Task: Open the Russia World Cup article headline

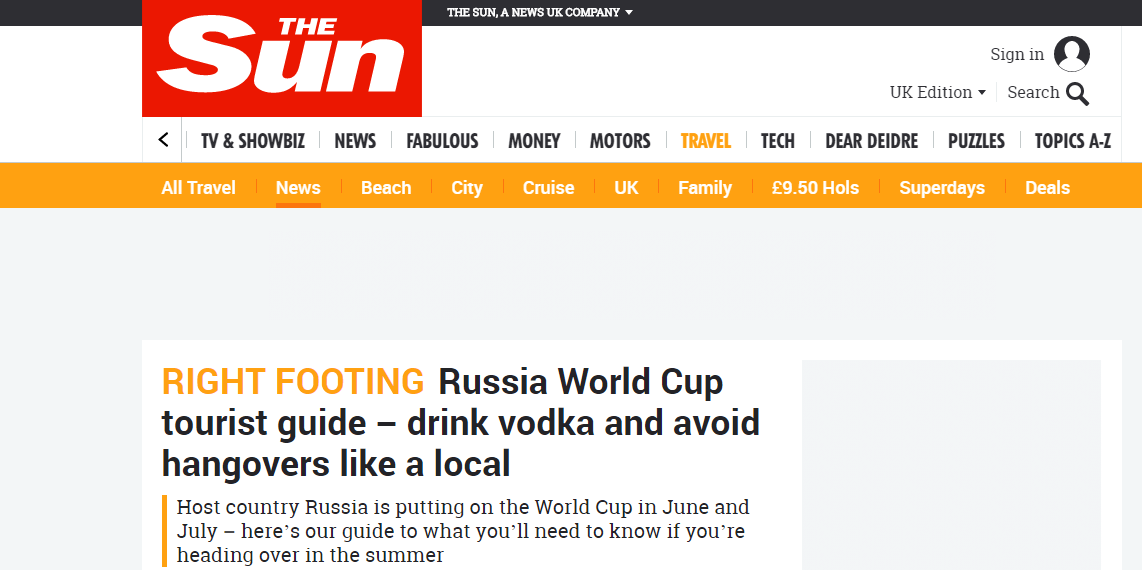Action: [460, 422]
